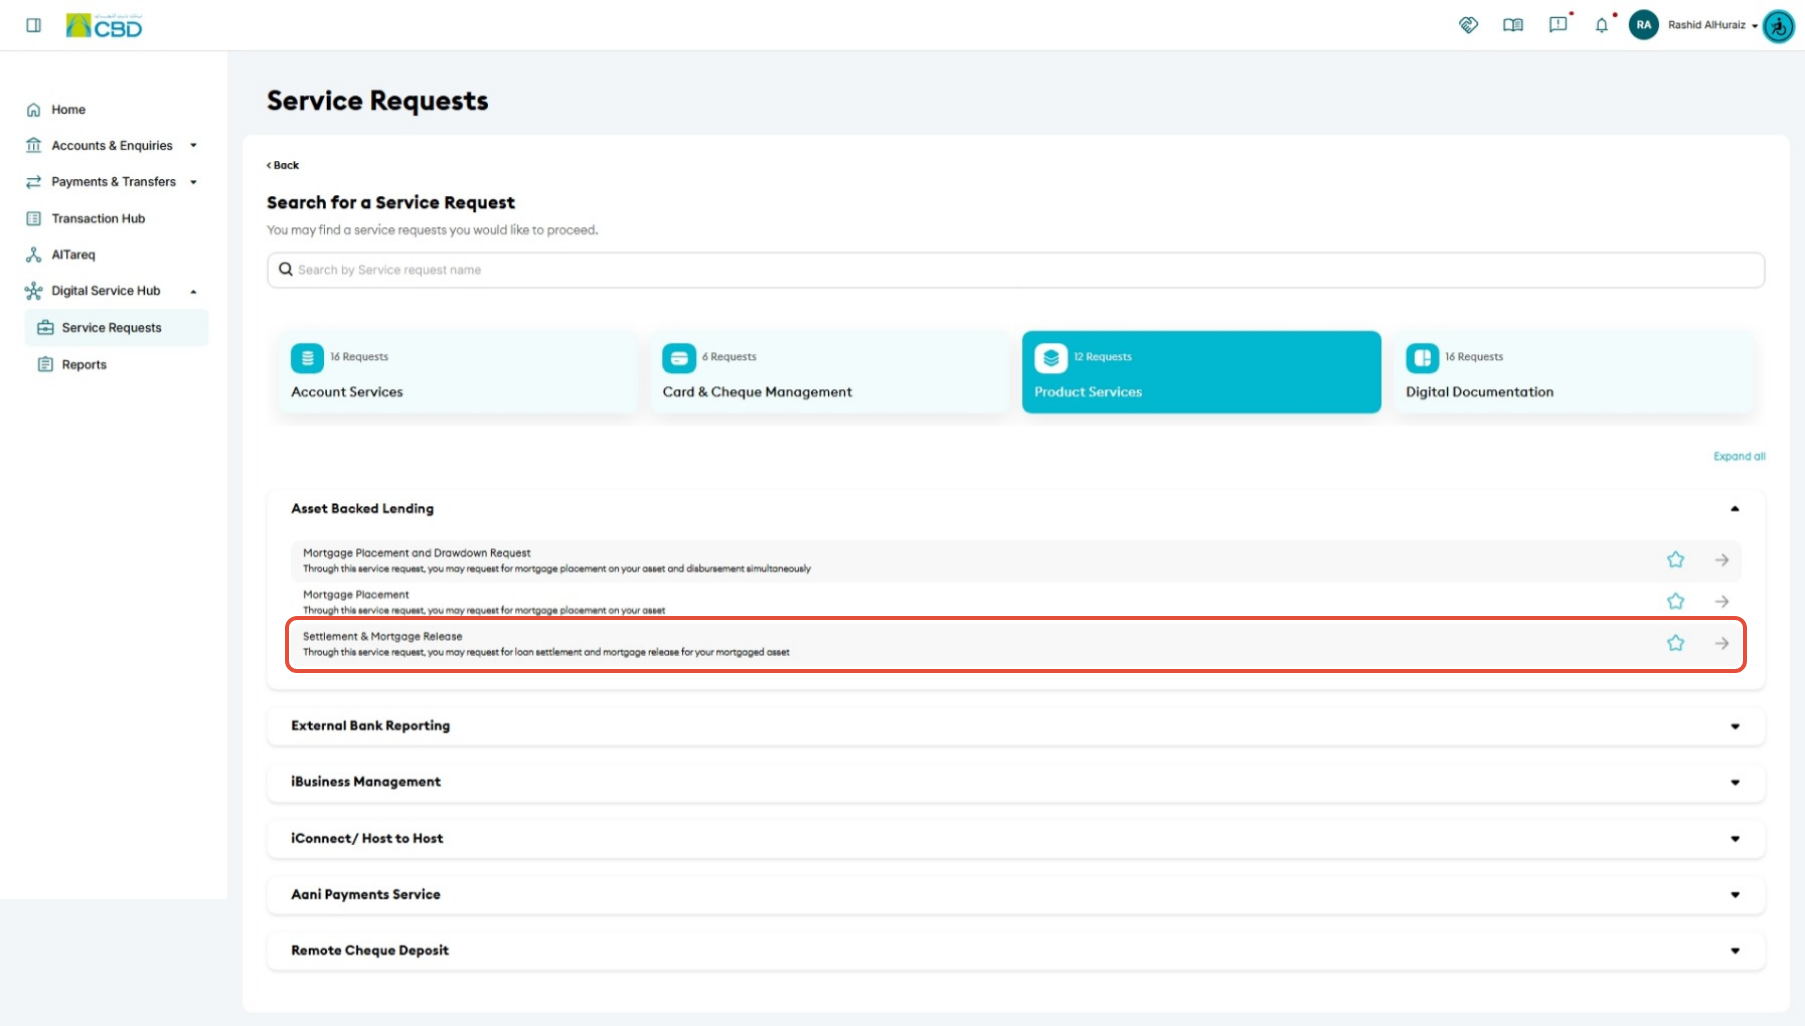Screen dimensions: 1805x1026
Task: Click the CBD logo
Action: click(x=104, y=25)
